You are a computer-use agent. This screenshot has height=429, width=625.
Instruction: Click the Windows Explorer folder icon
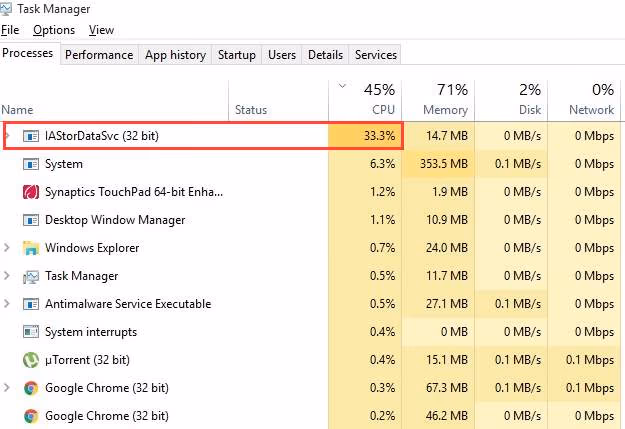31,248
